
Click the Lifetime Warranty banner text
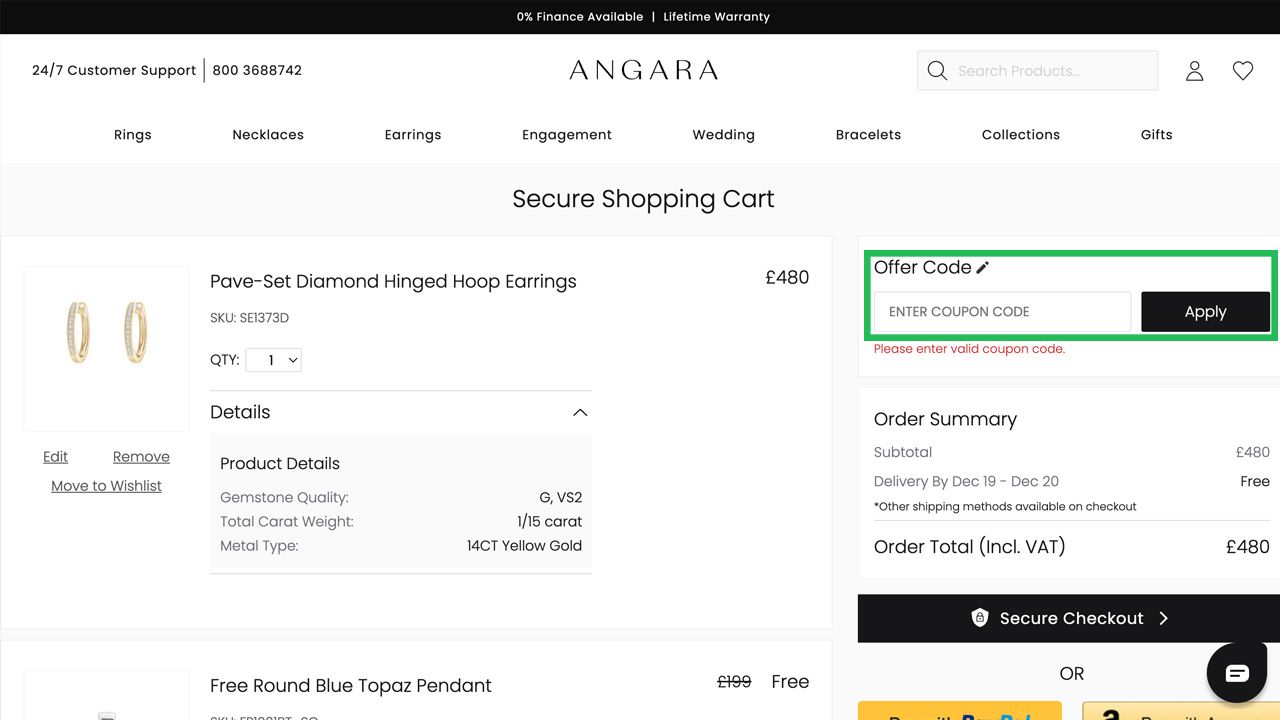[717, 17]
